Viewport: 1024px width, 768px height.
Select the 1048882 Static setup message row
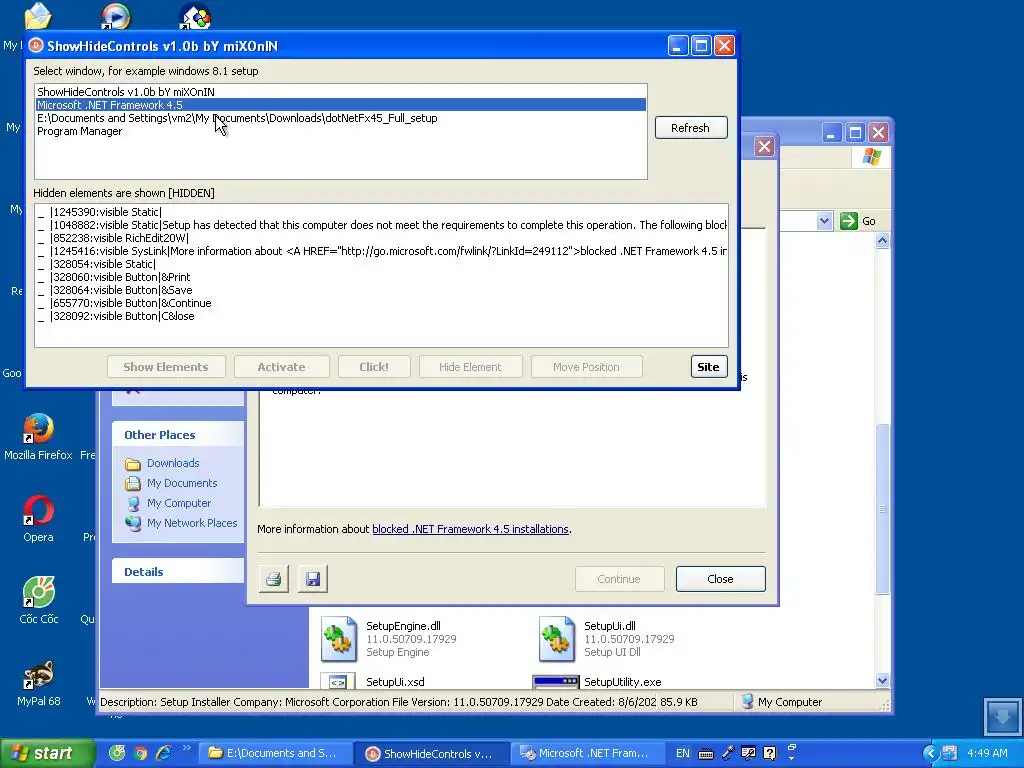381,225
